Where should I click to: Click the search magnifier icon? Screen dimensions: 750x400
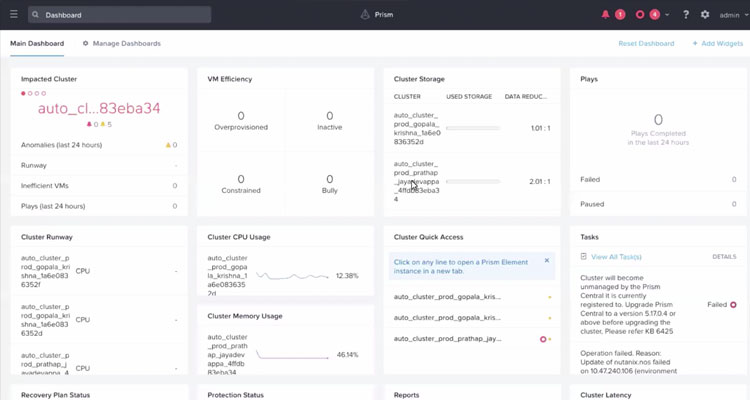(x=35, y=15)
